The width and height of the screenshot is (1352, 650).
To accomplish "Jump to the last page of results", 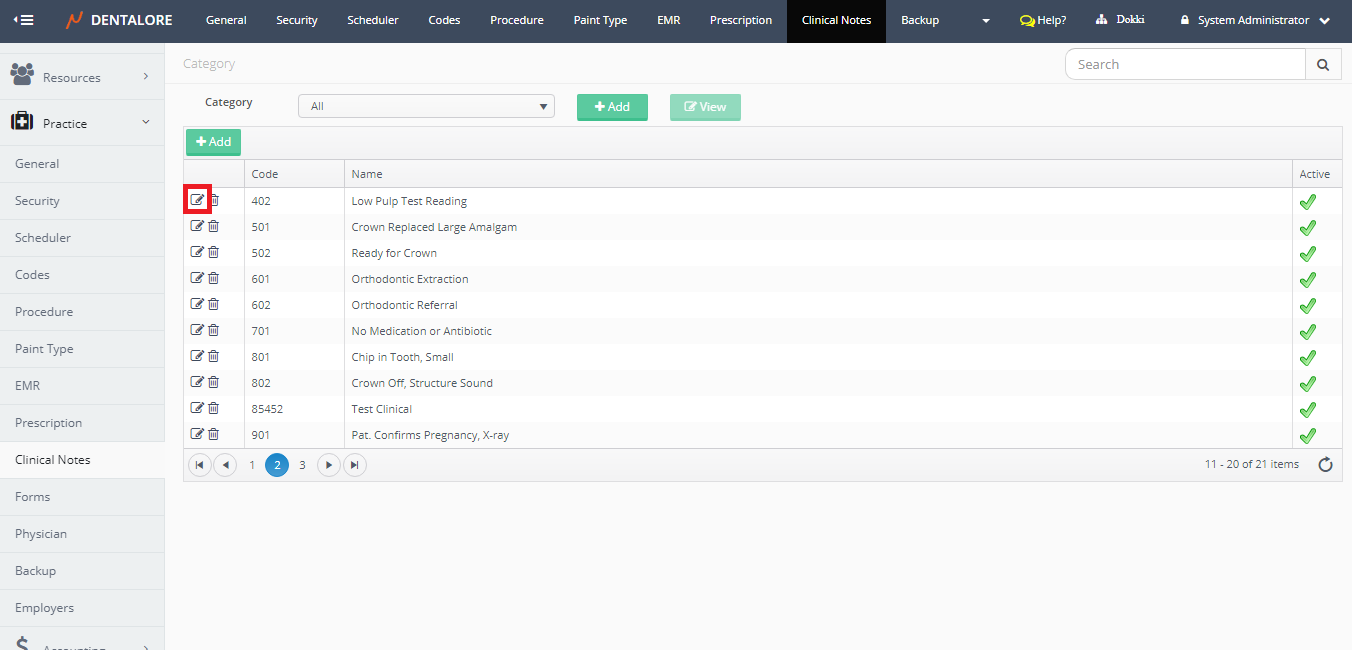I will tap(354, 465).
